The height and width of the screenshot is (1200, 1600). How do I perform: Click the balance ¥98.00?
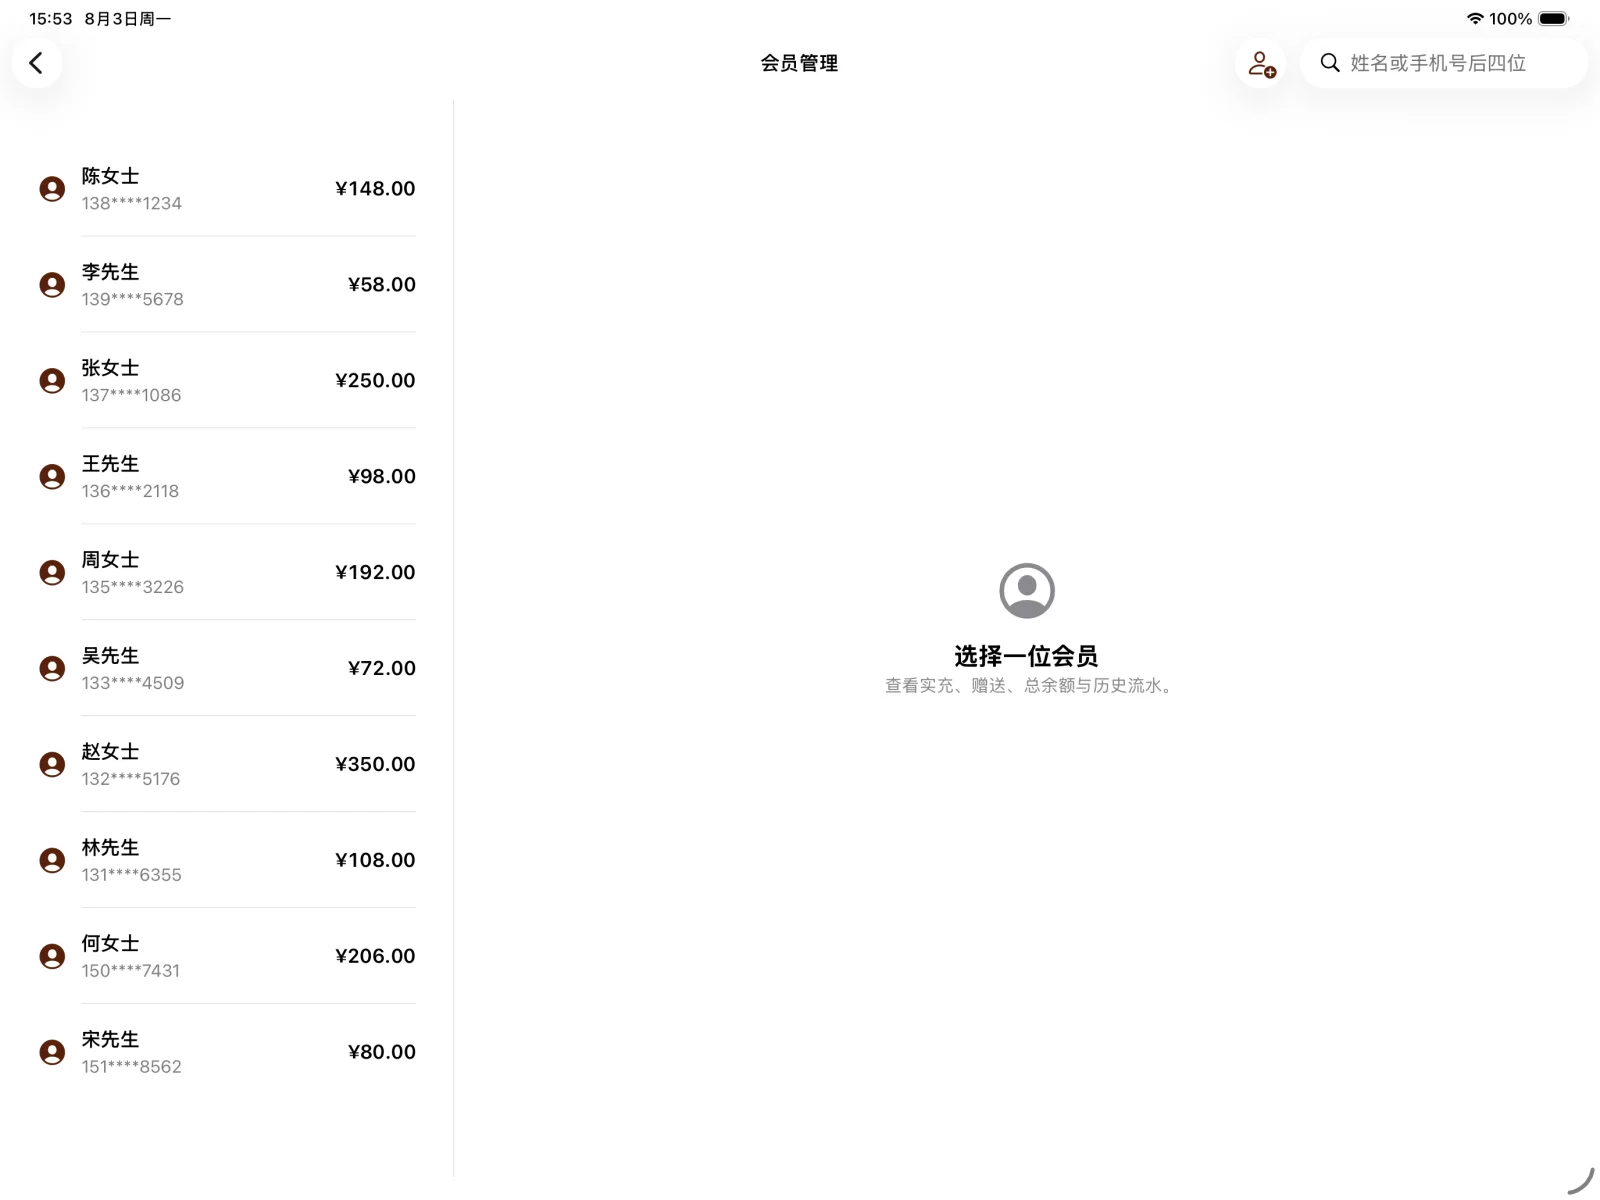pyautogui.click(x=381, y=477)
